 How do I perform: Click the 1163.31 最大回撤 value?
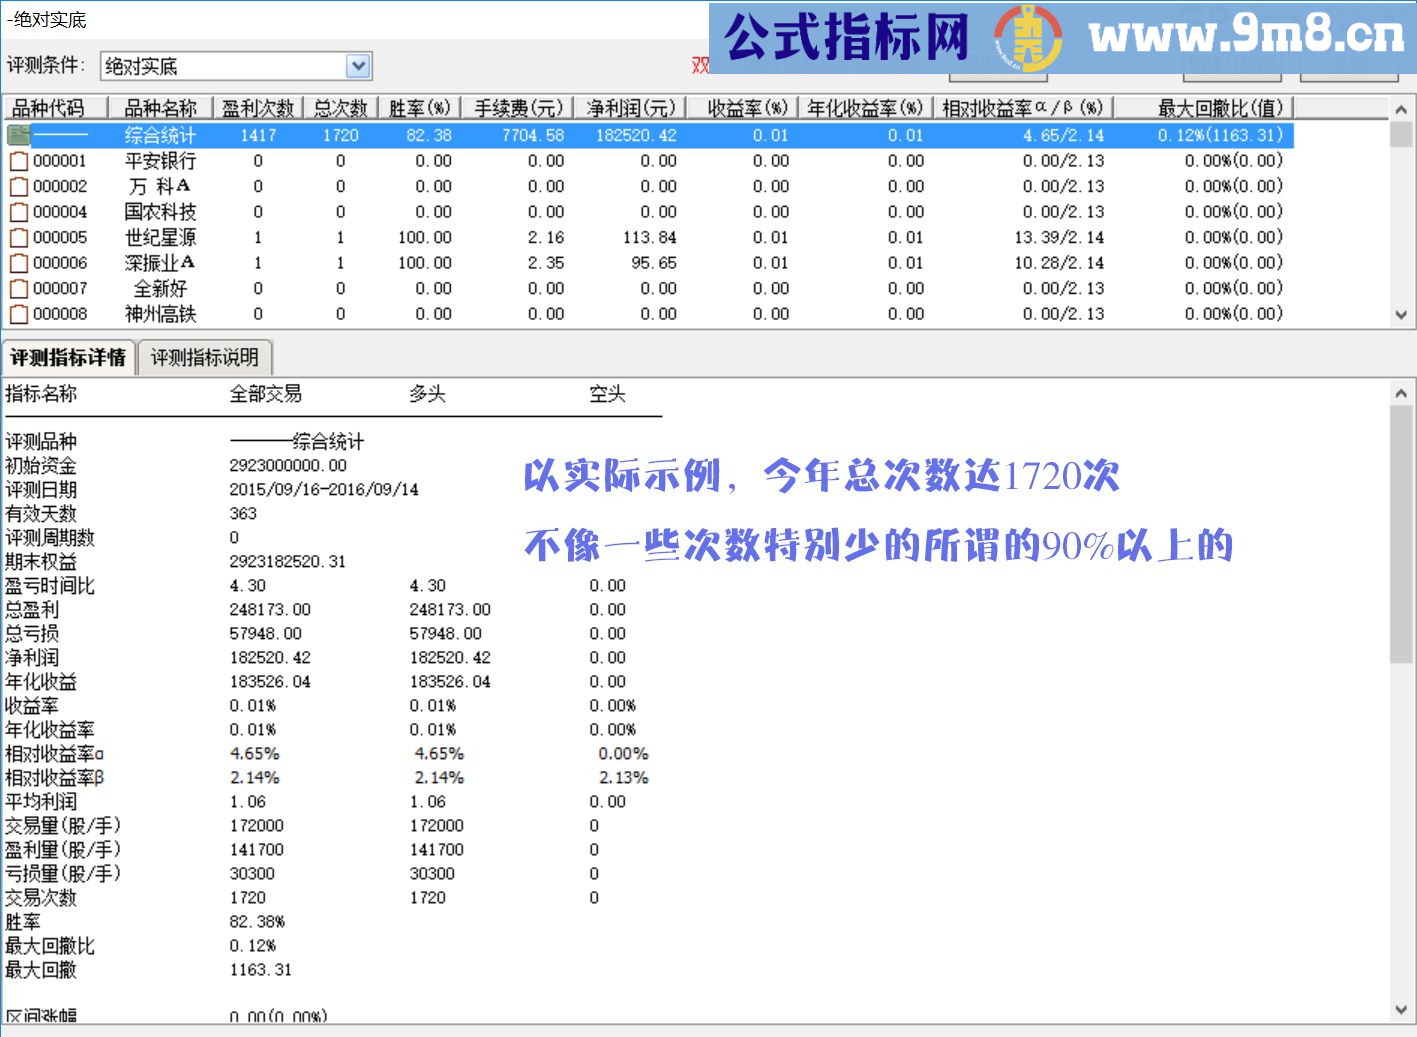click(x=261, y=970)
